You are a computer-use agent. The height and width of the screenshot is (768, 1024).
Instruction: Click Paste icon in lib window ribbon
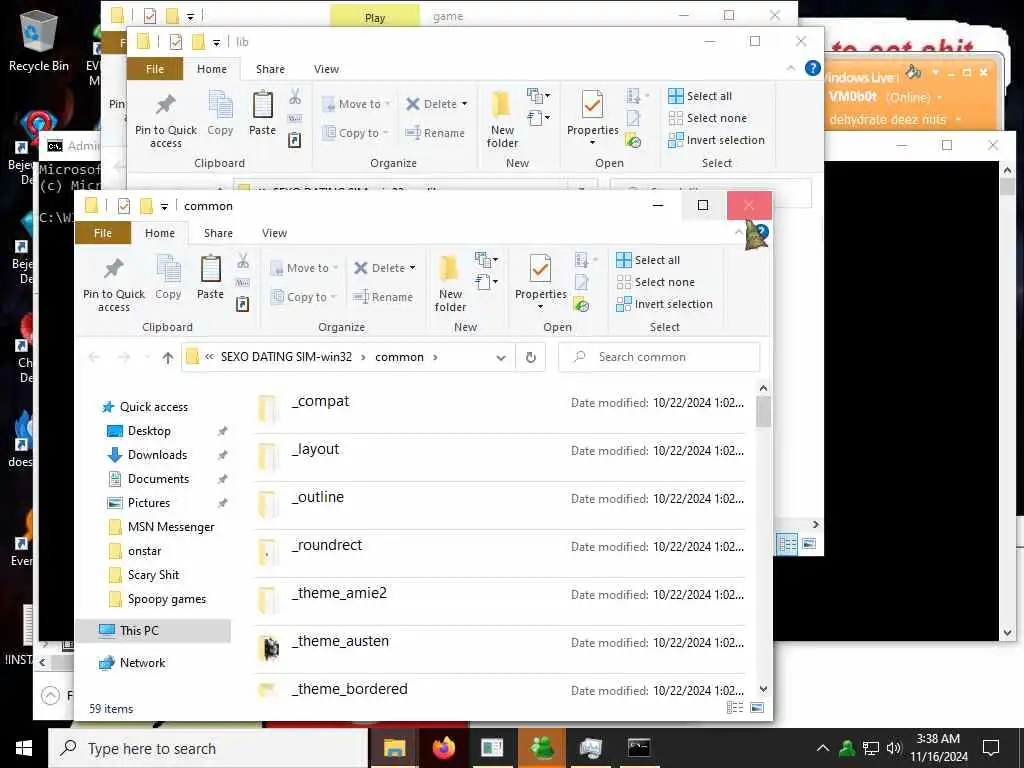[263, 105]
